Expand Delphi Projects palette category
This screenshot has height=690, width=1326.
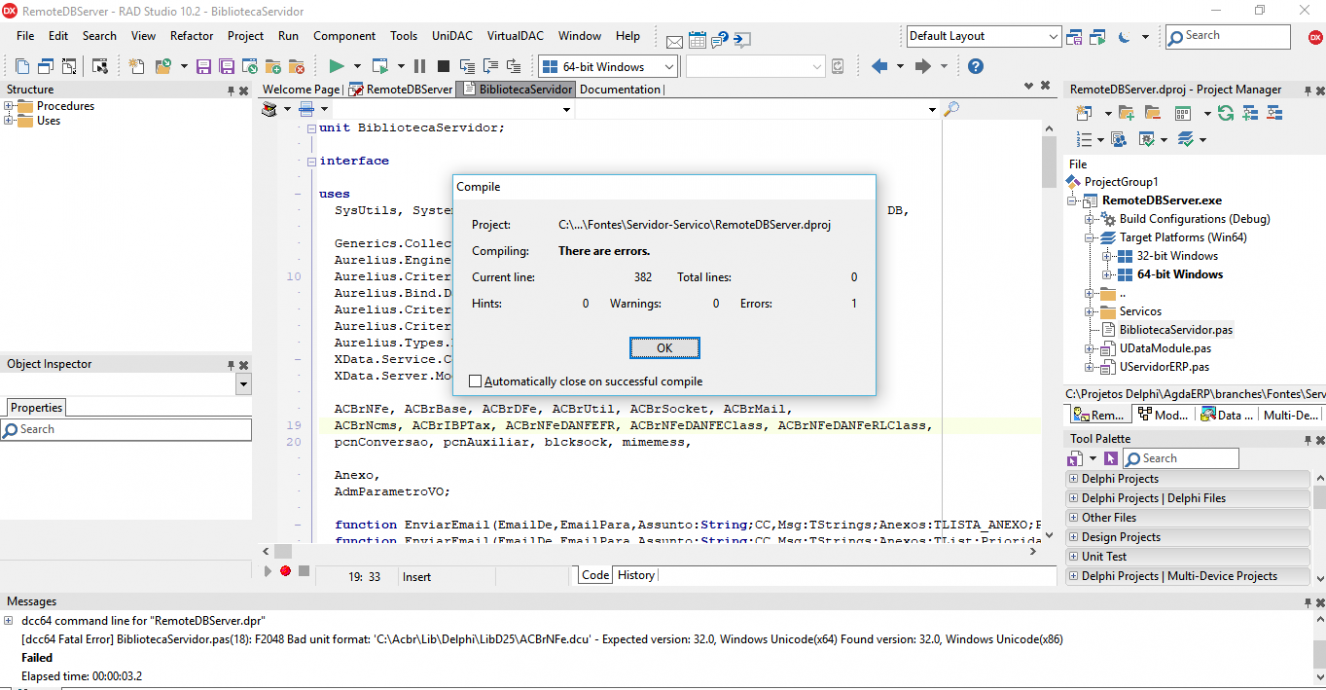coord(1075,479)
